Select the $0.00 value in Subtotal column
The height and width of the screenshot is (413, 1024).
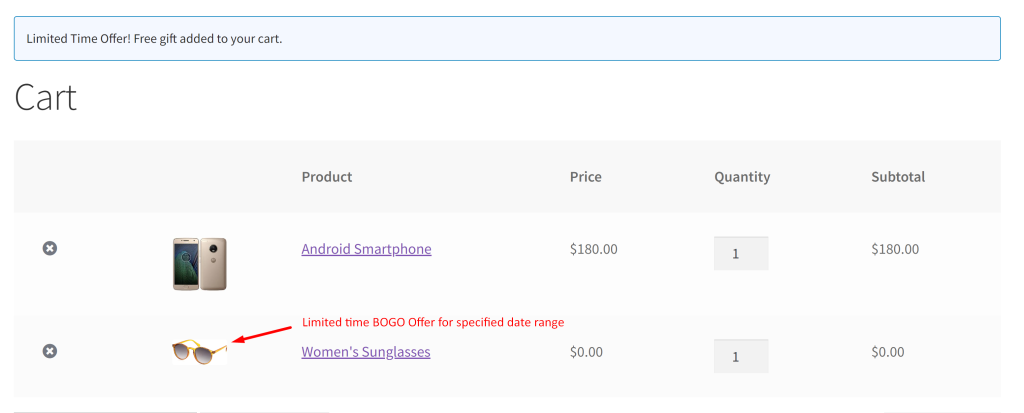pyautogui.click(x=888, y=352)
